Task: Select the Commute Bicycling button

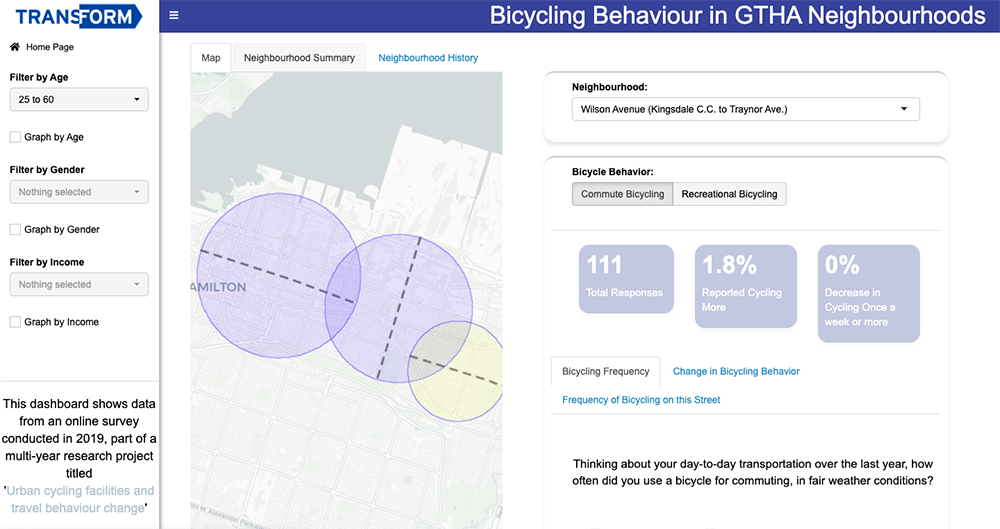Action: [622, 194]
